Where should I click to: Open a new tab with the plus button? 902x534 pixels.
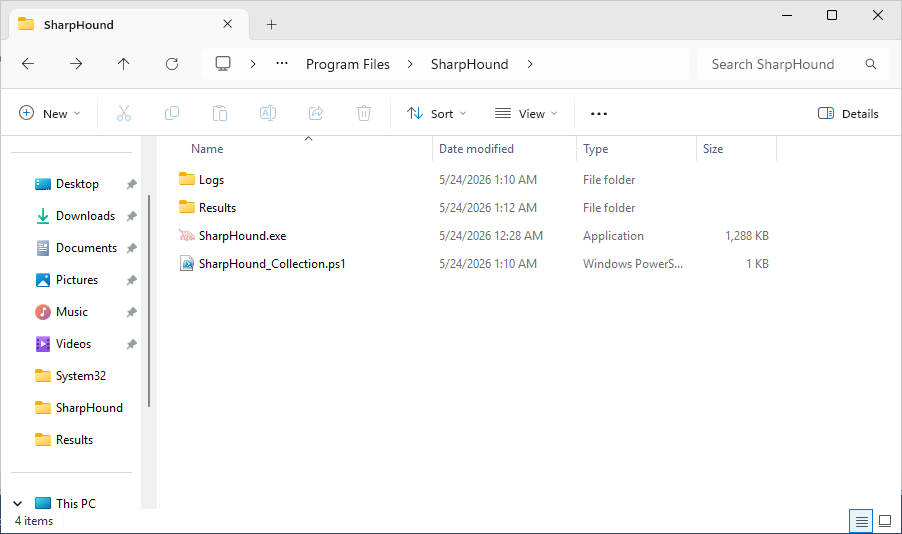272,24
